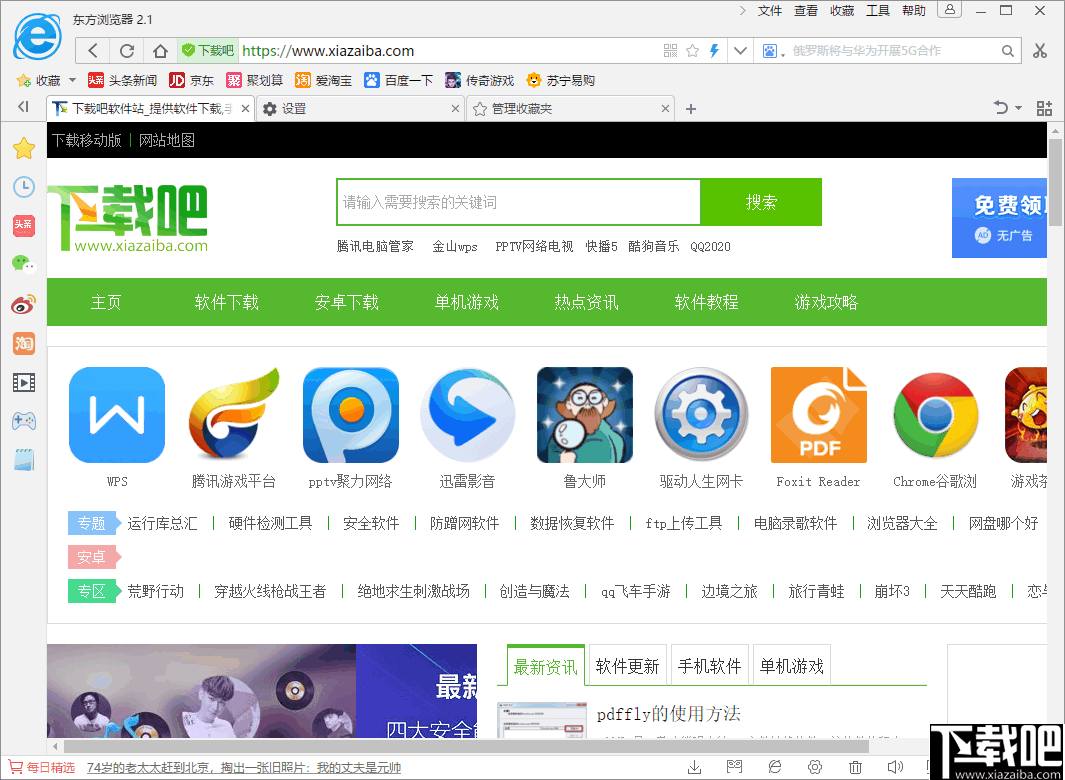Screen dimensions: 1065x780
Task: Open the address bar dropdown arrow
Action: 740,50
